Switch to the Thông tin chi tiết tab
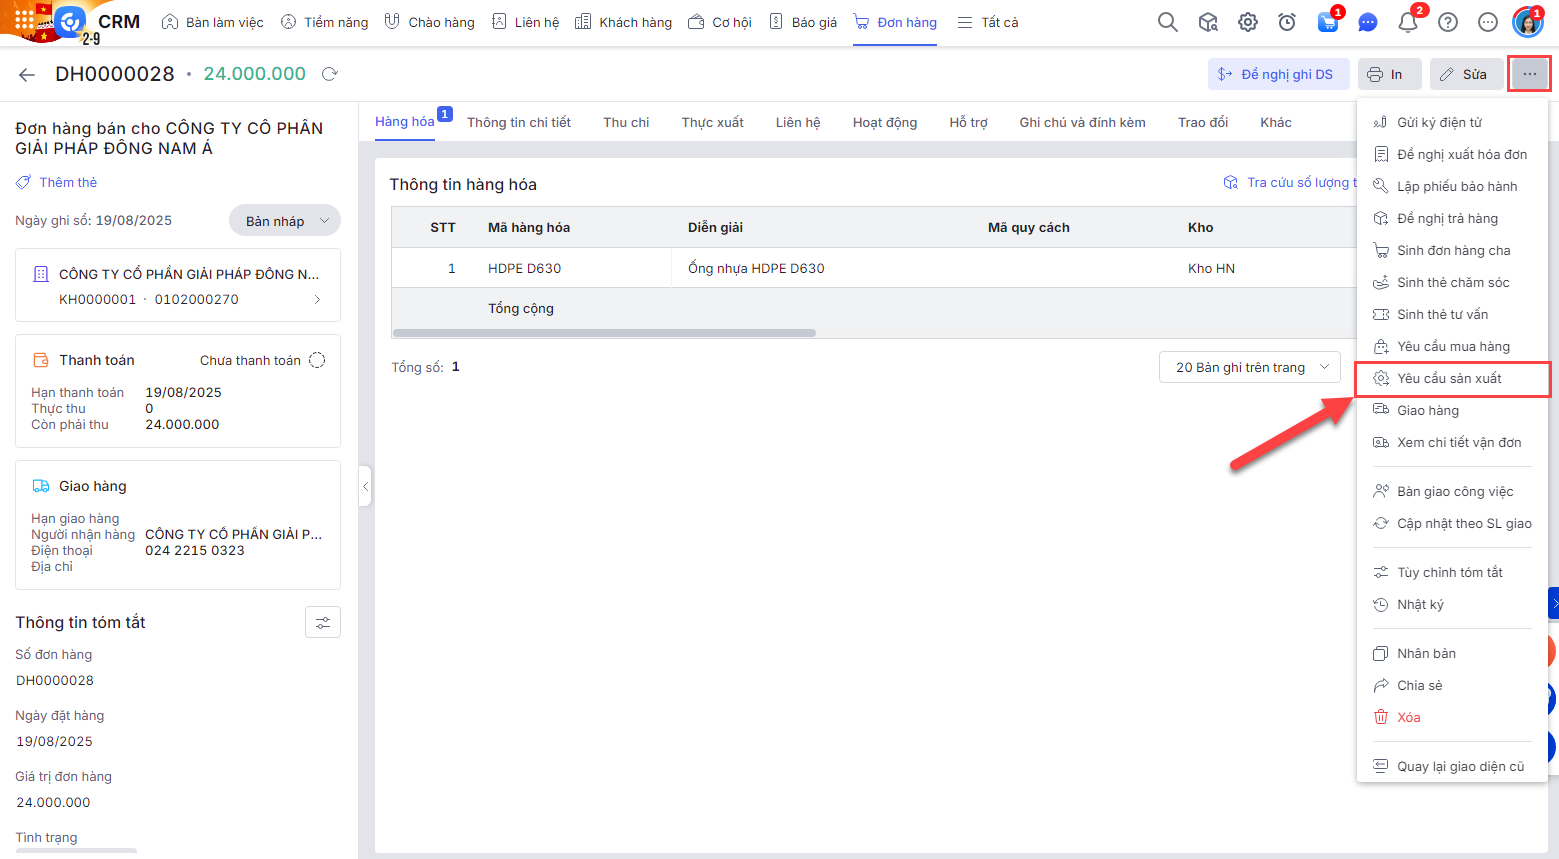Screen dimensions: 1559x859 [518, 123]
